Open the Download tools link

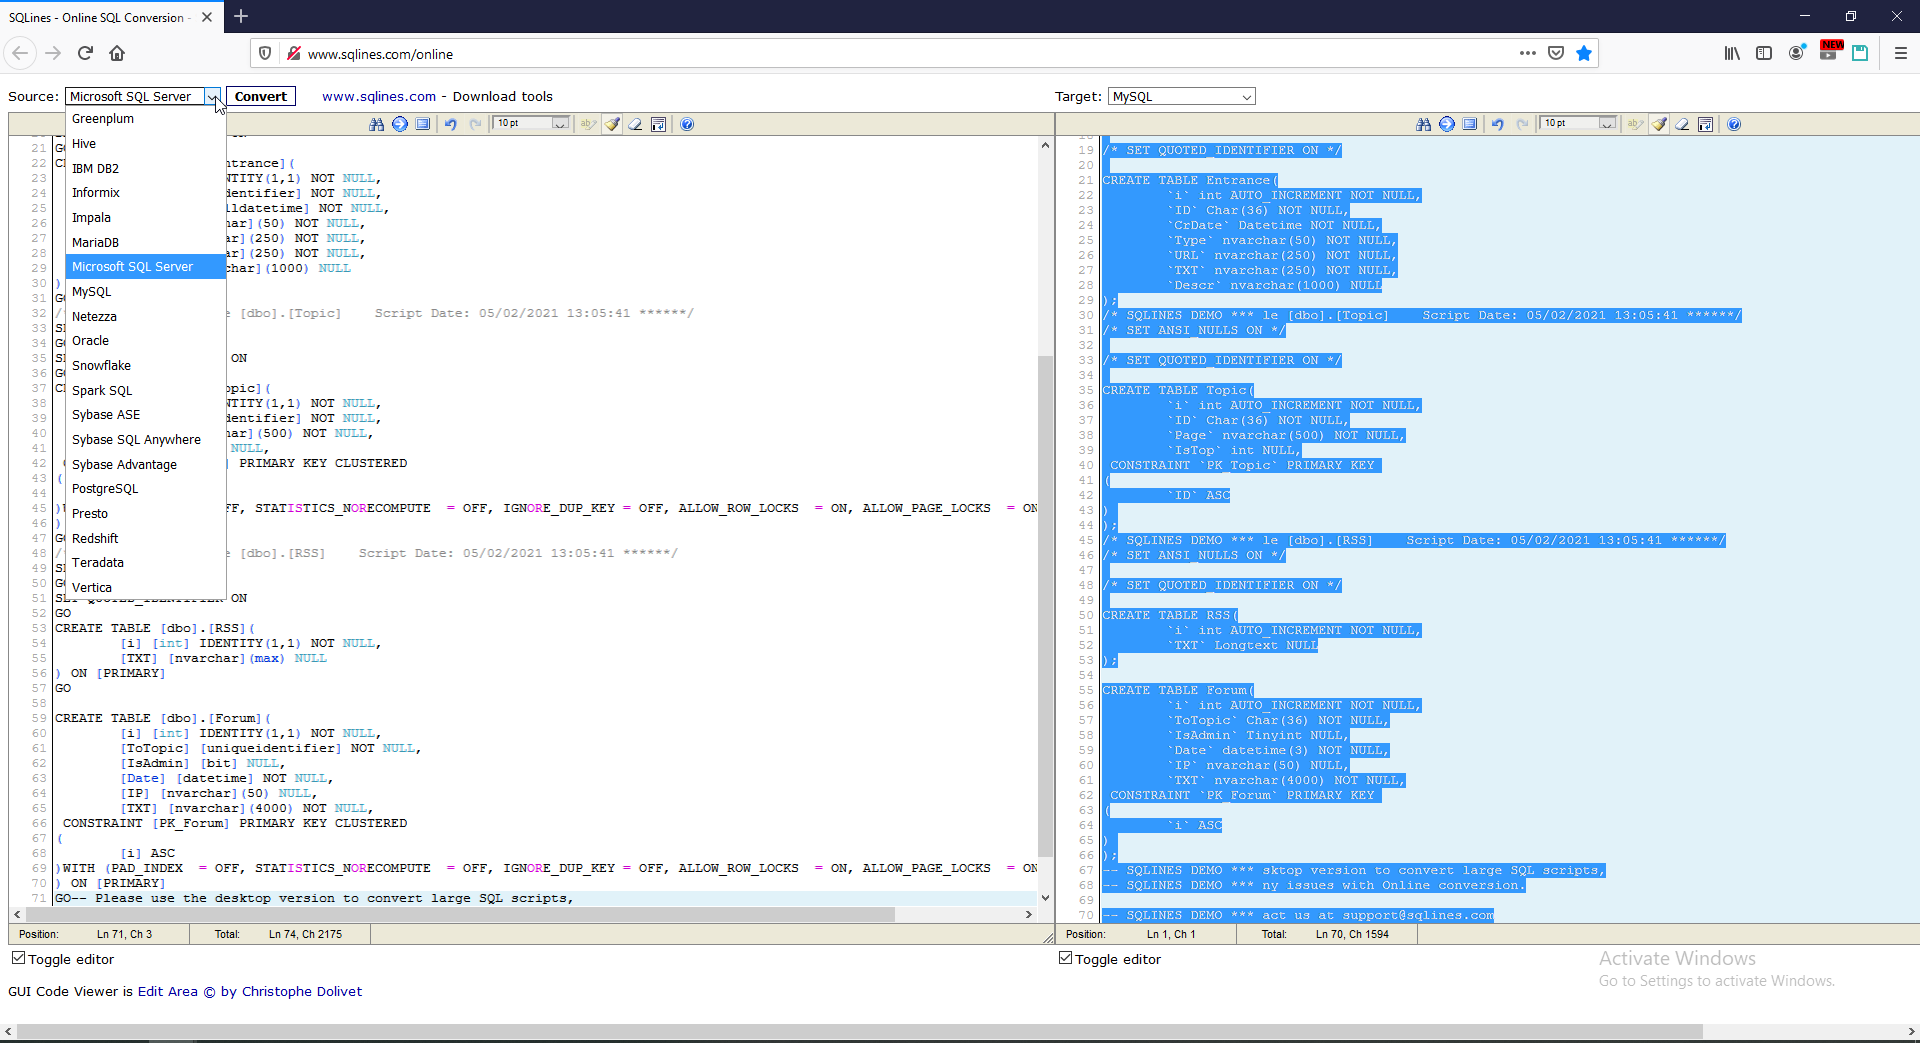(502, 97)
